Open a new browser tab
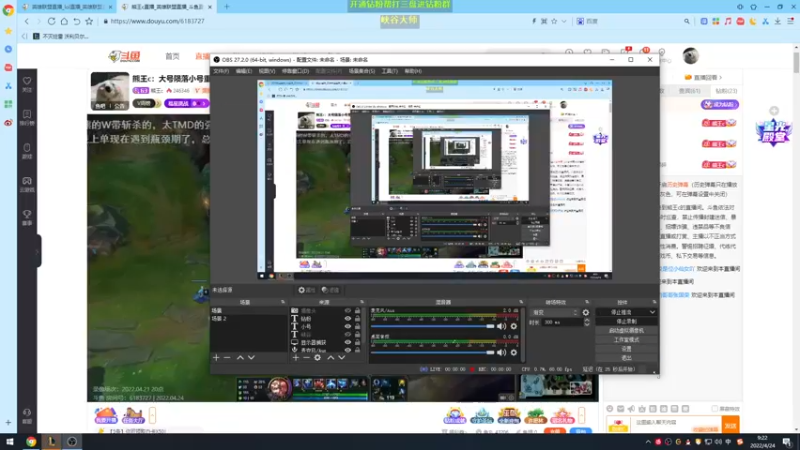 tap(227, 7)
